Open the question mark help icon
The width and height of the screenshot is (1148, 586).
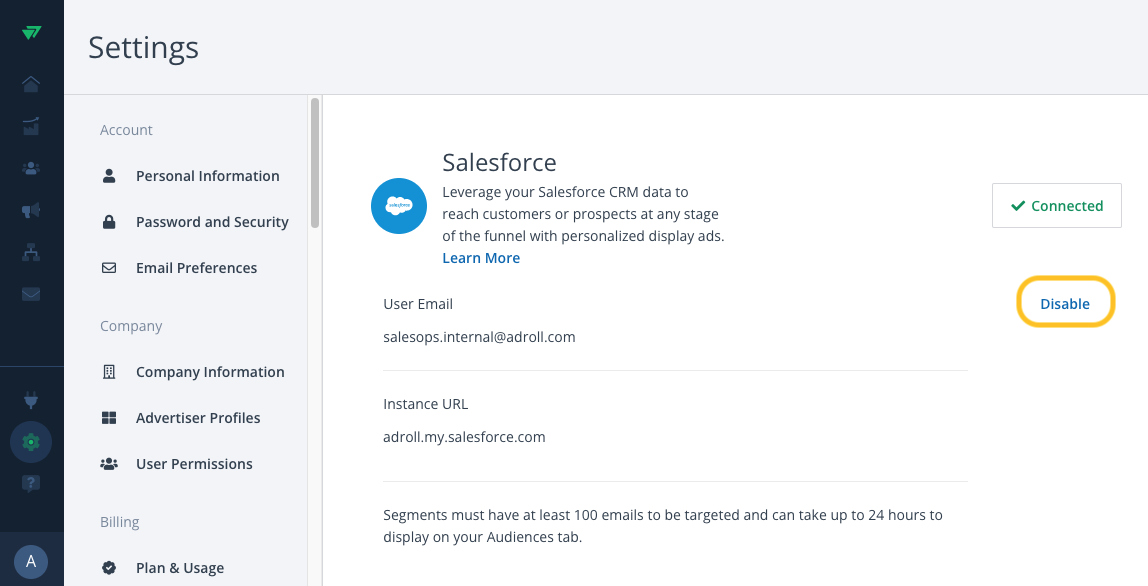31,483
